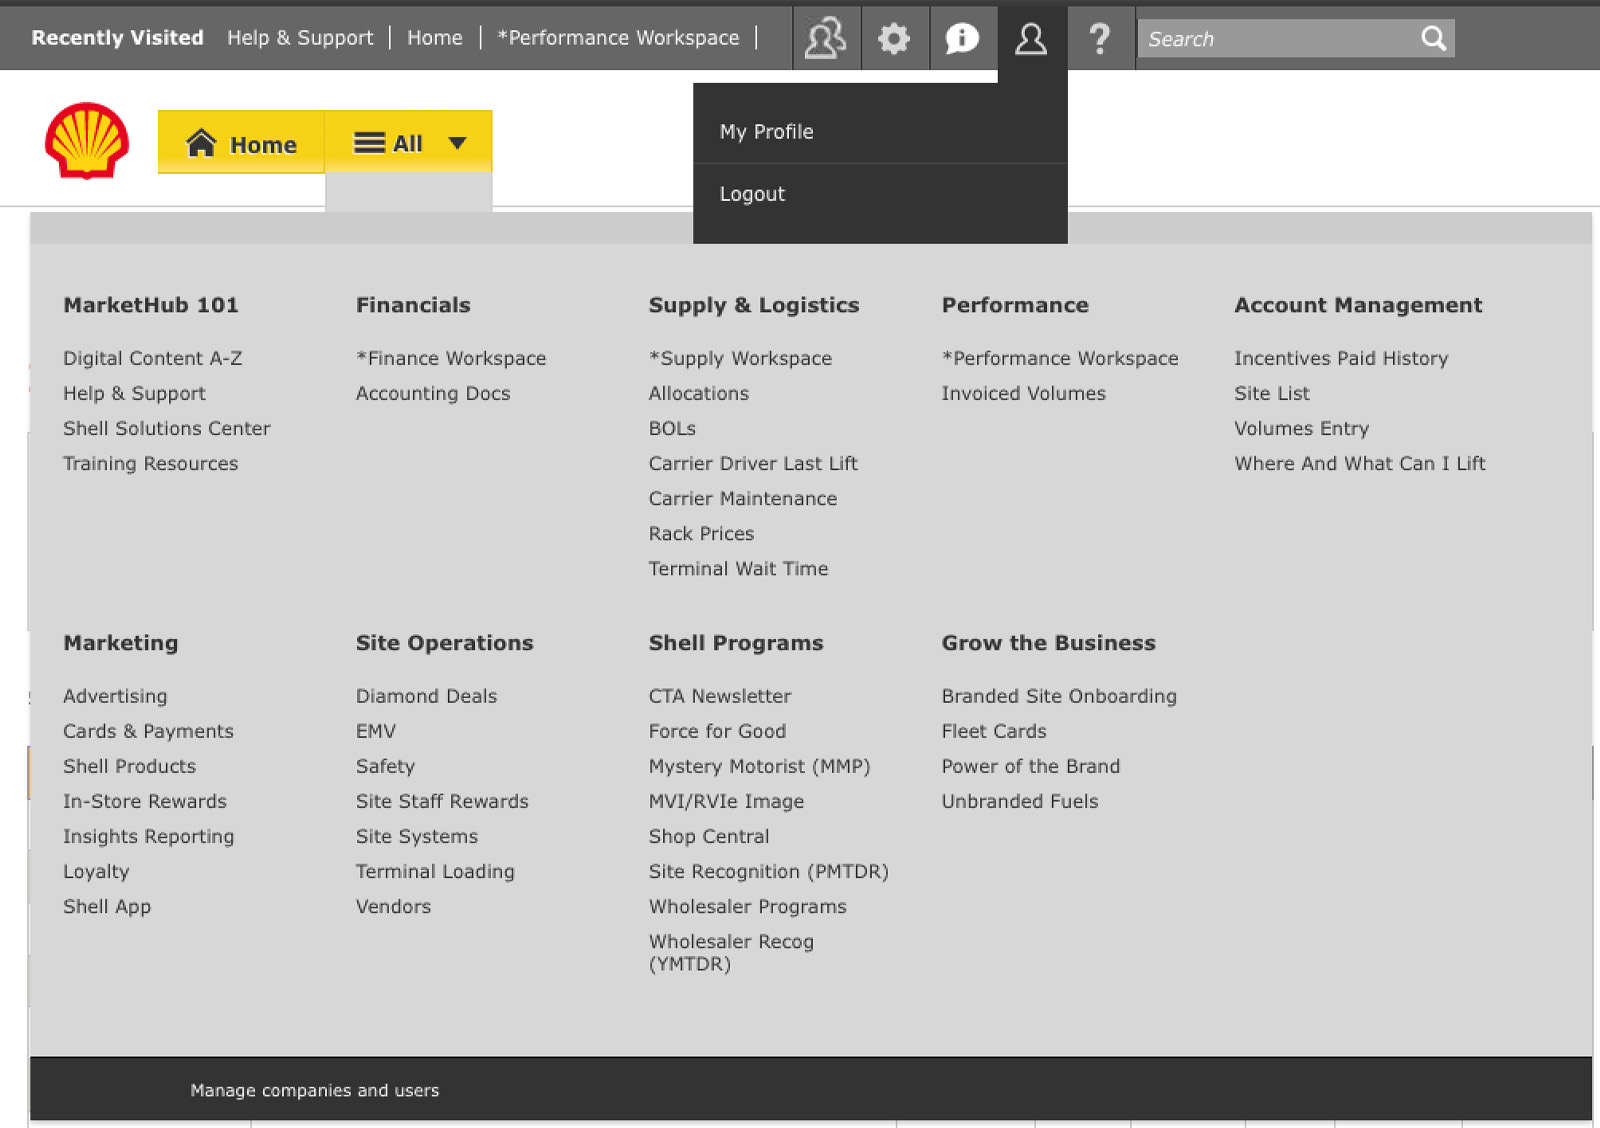The width and height of the screenshot is (1600, 1128).
Task: Open help via question mark icon
Action: click(x=1099, y=39)
